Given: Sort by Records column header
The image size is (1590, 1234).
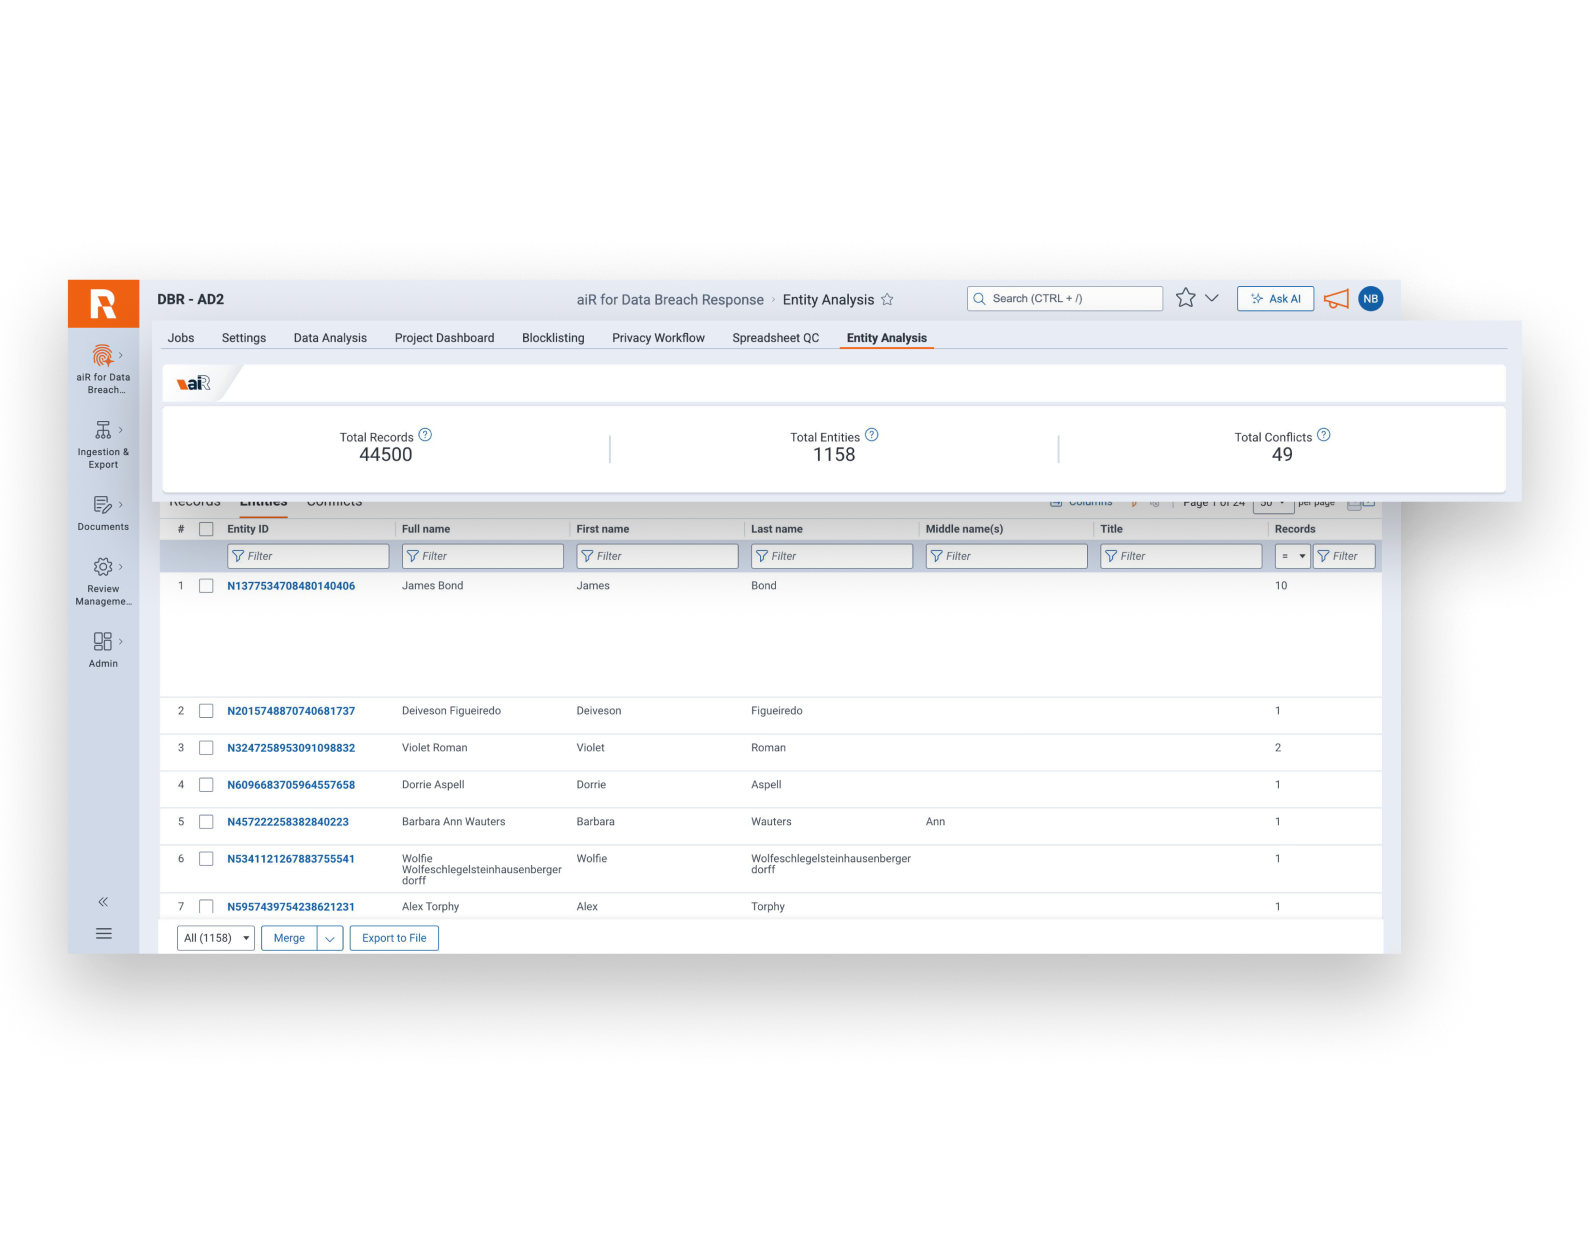Looking at the screenshot, I should pyautogui.click(x=1295, y=529).
